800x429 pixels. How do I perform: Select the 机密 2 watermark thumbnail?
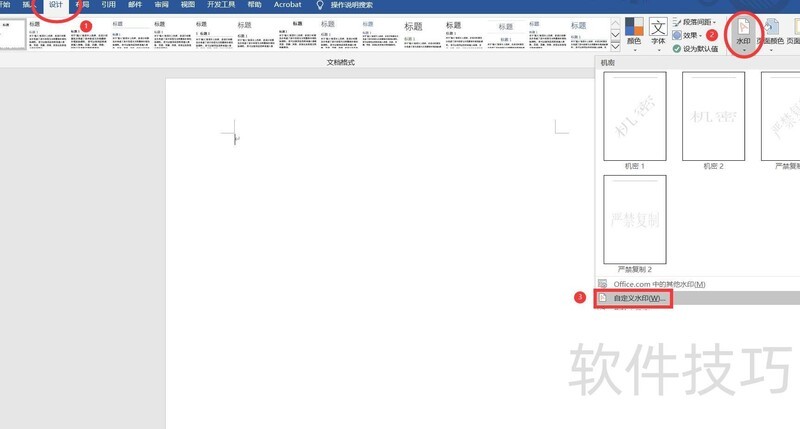pos(713,116)
